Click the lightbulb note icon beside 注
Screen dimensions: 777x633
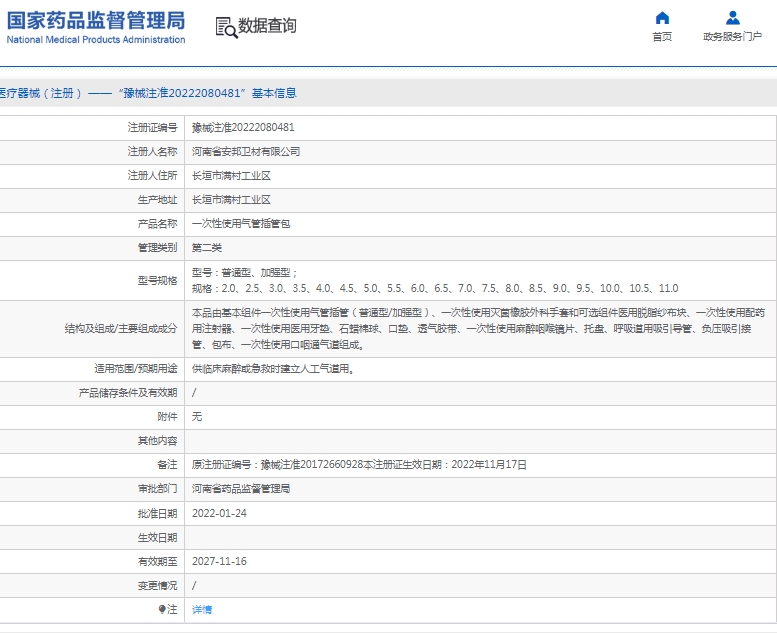point(162,609)
